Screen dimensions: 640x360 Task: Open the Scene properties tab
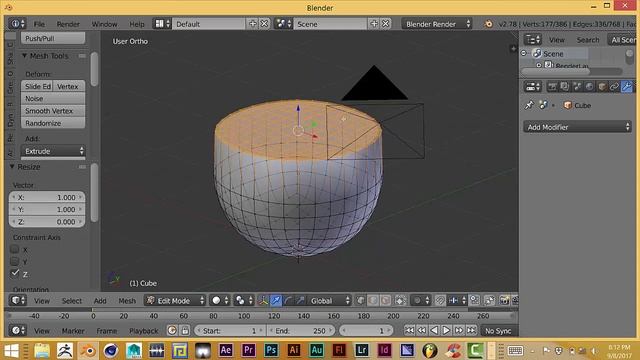tap(577, 87)
